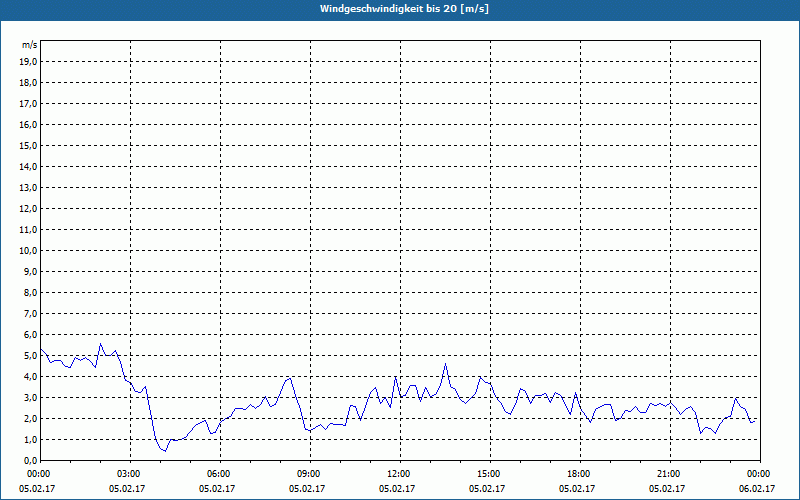
Task: Click the '16,0' y-axis label
Action: [28, 124]
